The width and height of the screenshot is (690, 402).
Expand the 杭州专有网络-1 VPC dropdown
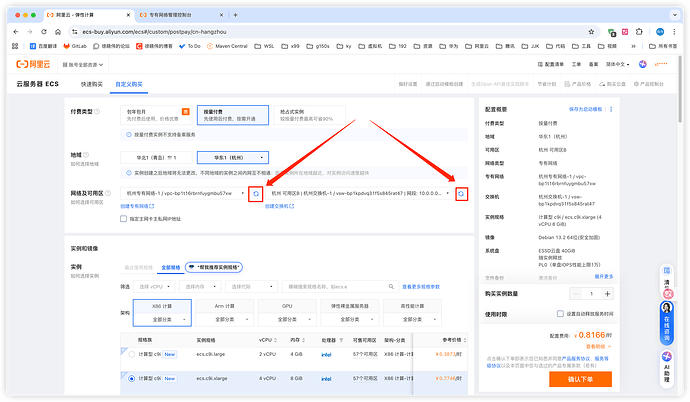[x=183, y=193]
